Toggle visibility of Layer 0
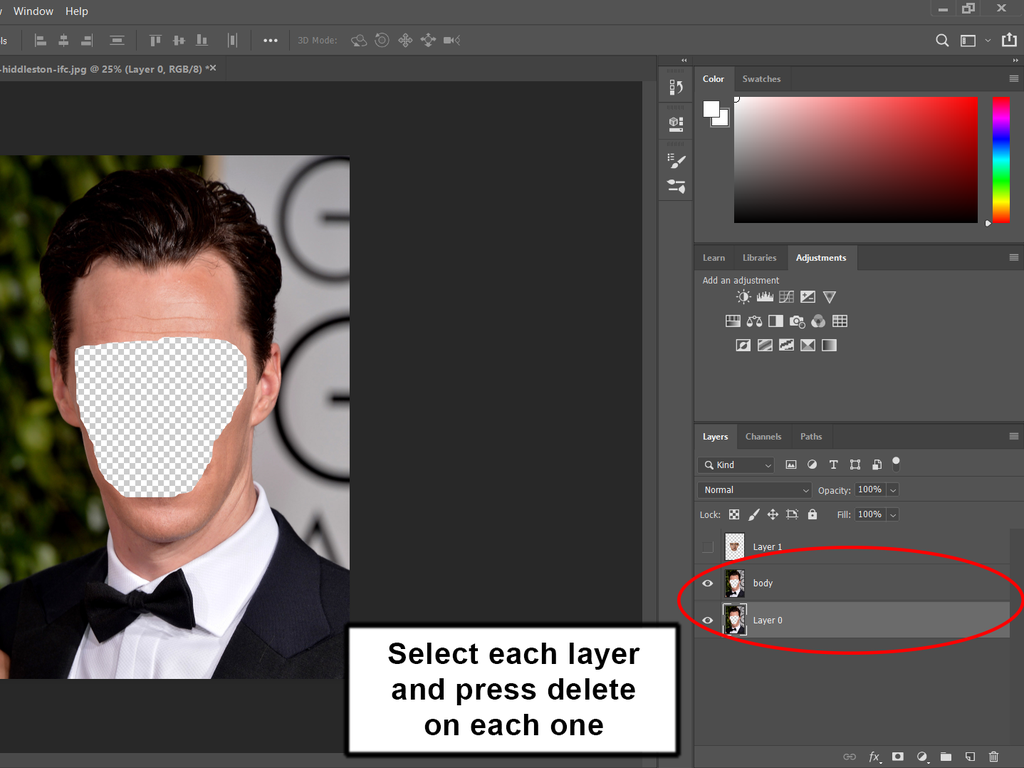This screenshot has width=1024, height=768. [708, 620]
